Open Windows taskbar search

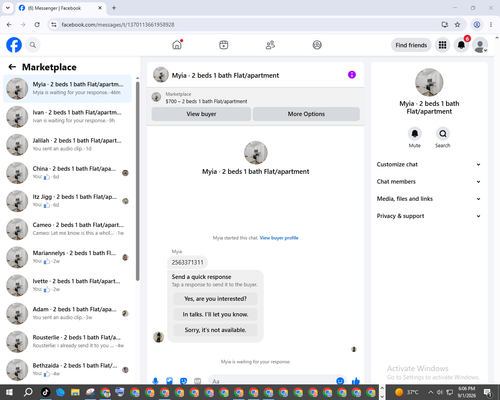point(28,392)
